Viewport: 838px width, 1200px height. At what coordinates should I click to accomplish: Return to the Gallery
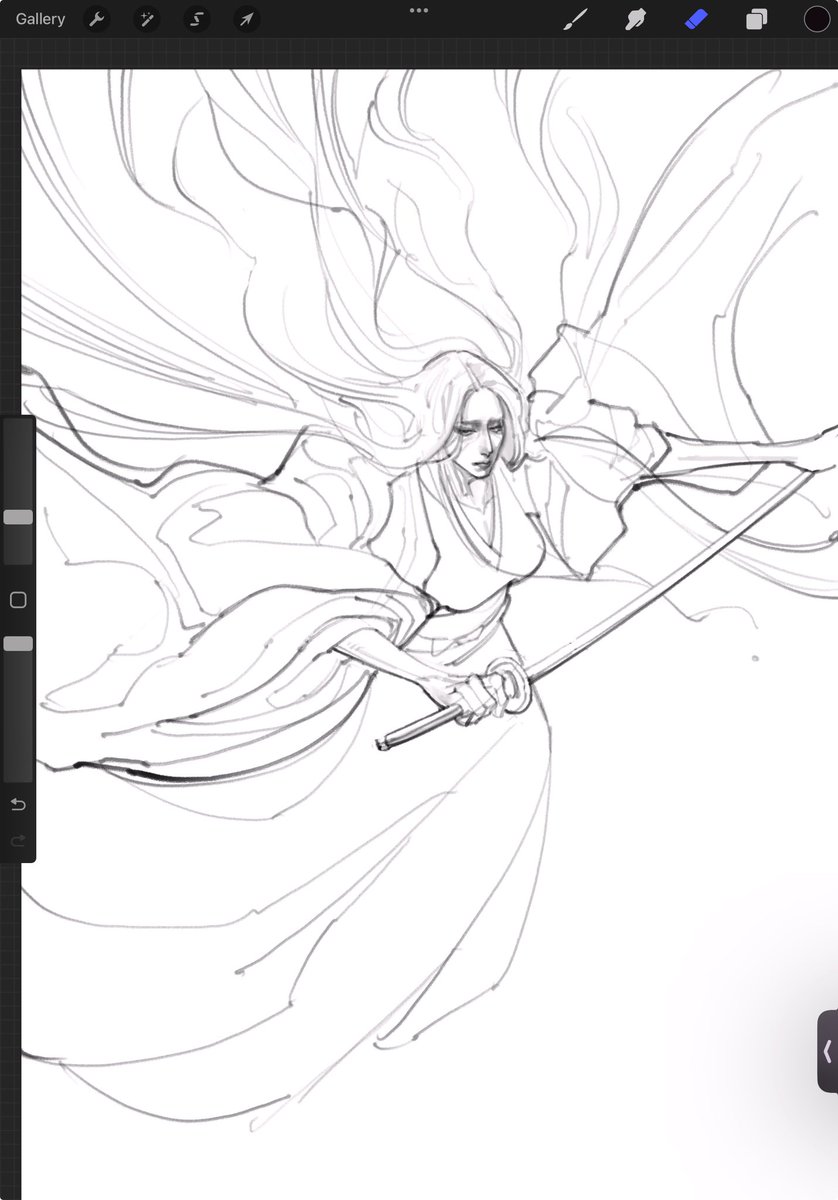pos(40,19)
